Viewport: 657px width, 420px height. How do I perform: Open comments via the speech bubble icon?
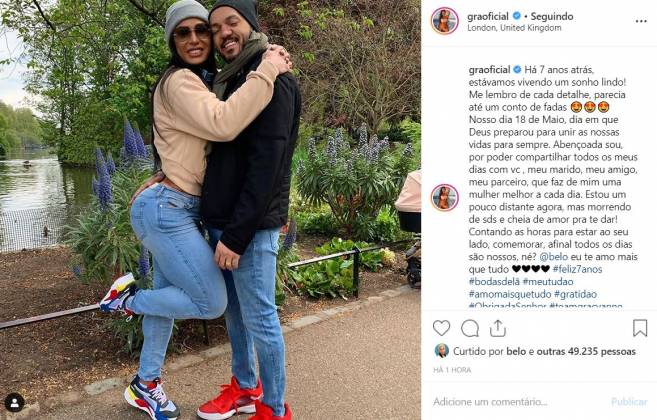point(470,328)
